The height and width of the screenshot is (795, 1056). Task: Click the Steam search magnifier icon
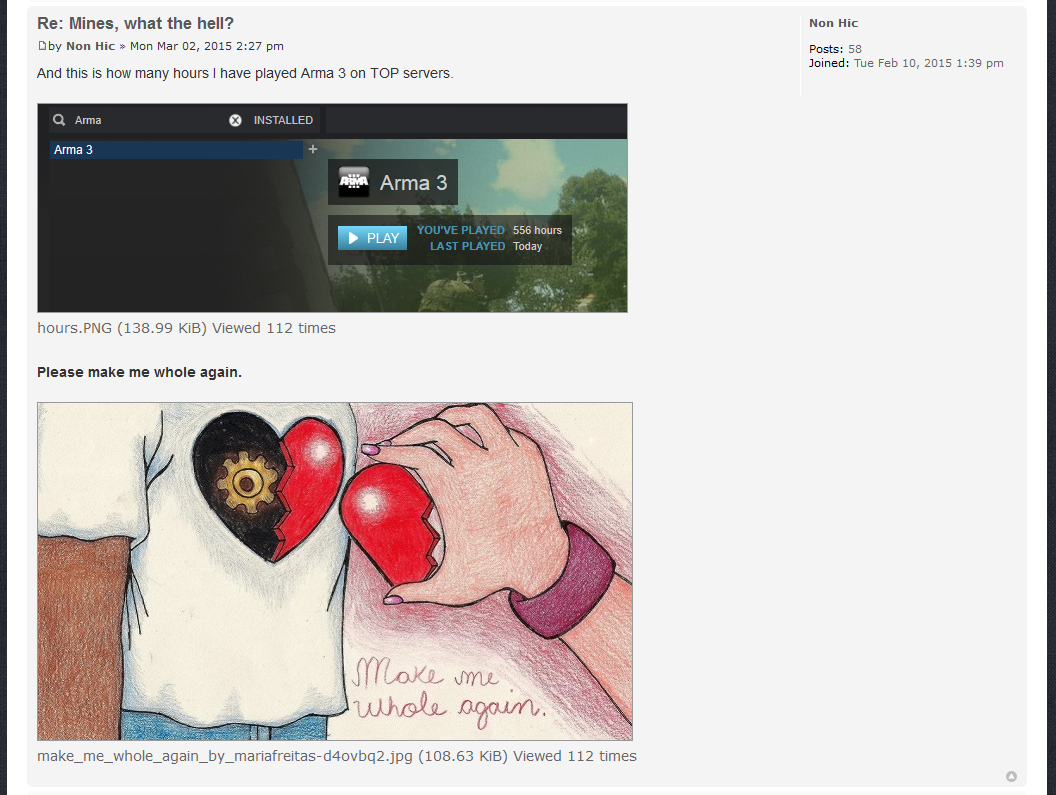point(59,120)
